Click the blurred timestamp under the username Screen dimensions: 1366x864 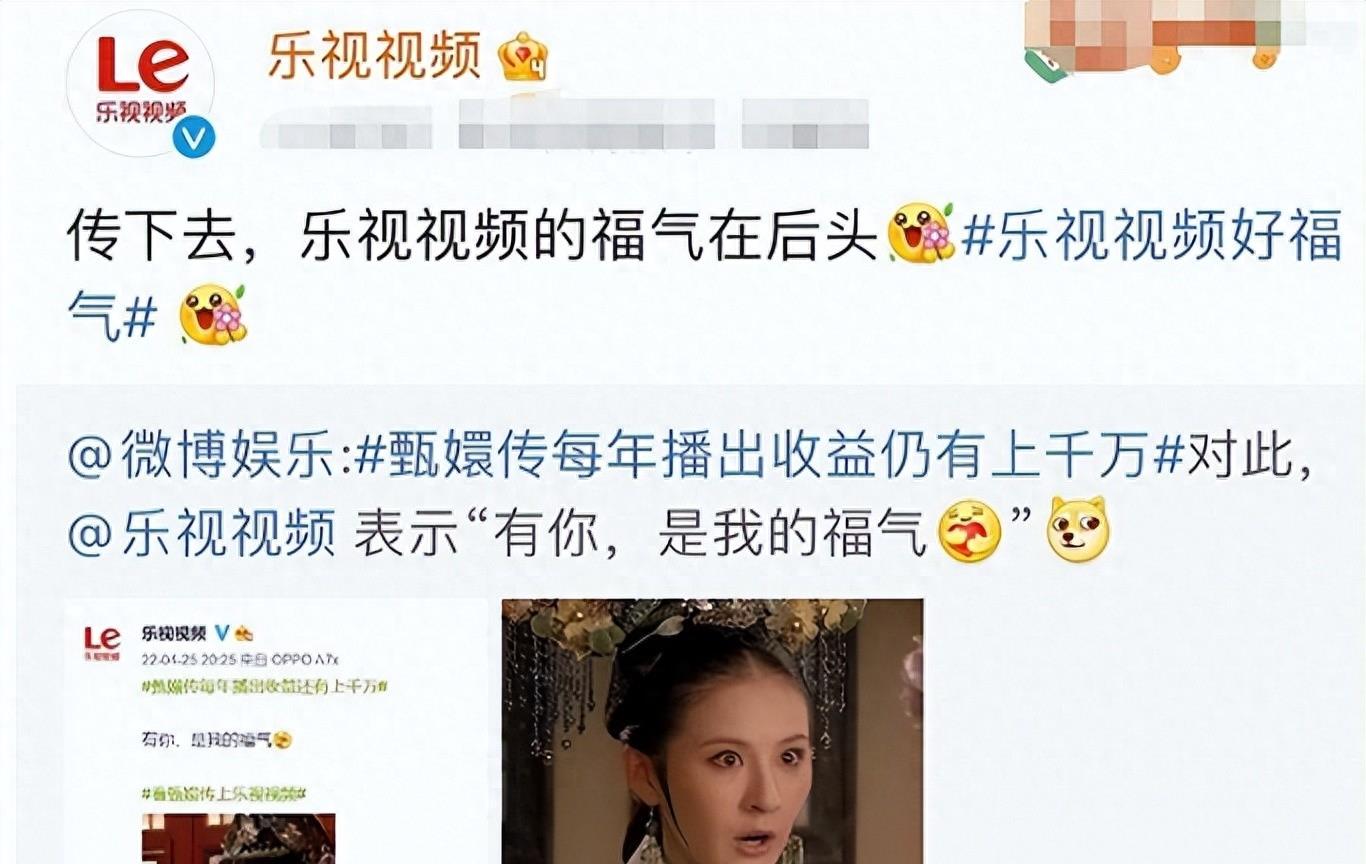563,129
